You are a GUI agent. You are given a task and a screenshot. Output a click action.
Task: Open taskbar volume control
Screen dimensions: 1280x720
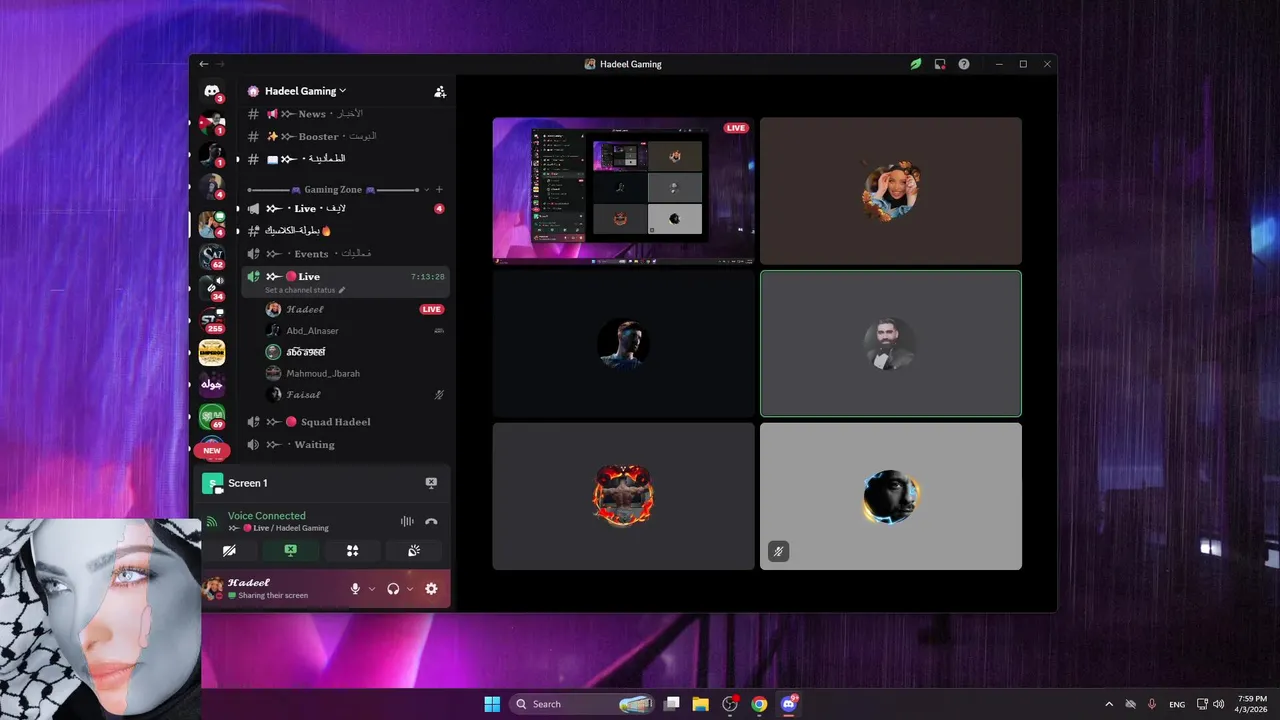(1219, 704)
